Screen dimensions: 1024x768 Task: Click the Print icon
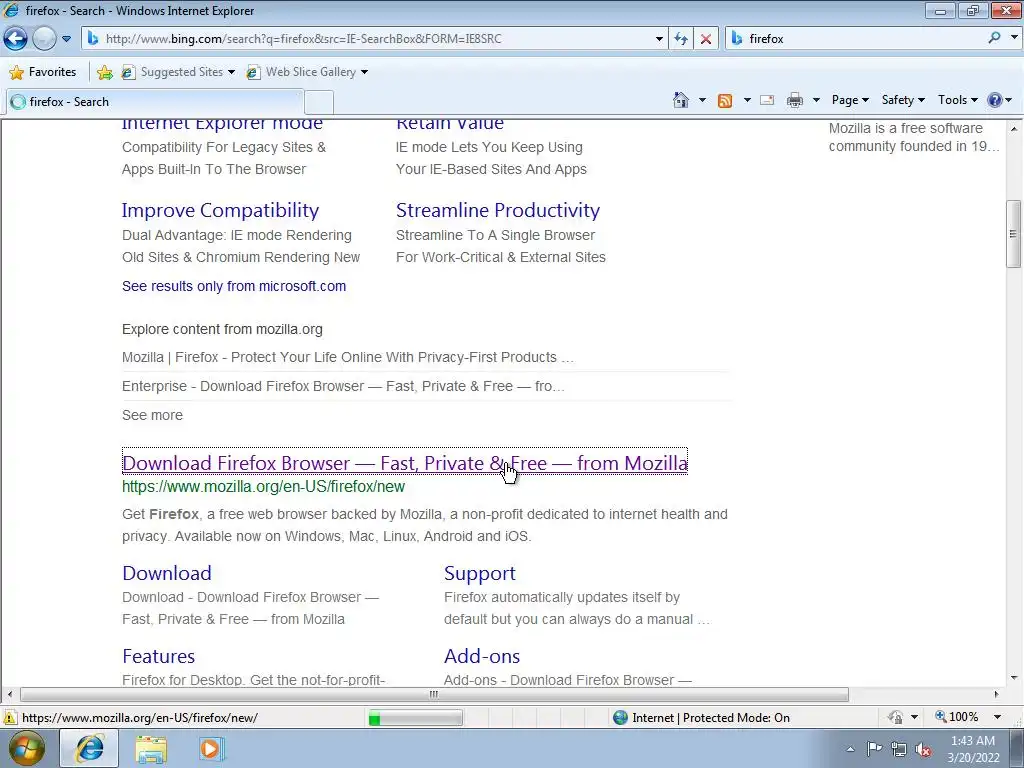[795, 100]
